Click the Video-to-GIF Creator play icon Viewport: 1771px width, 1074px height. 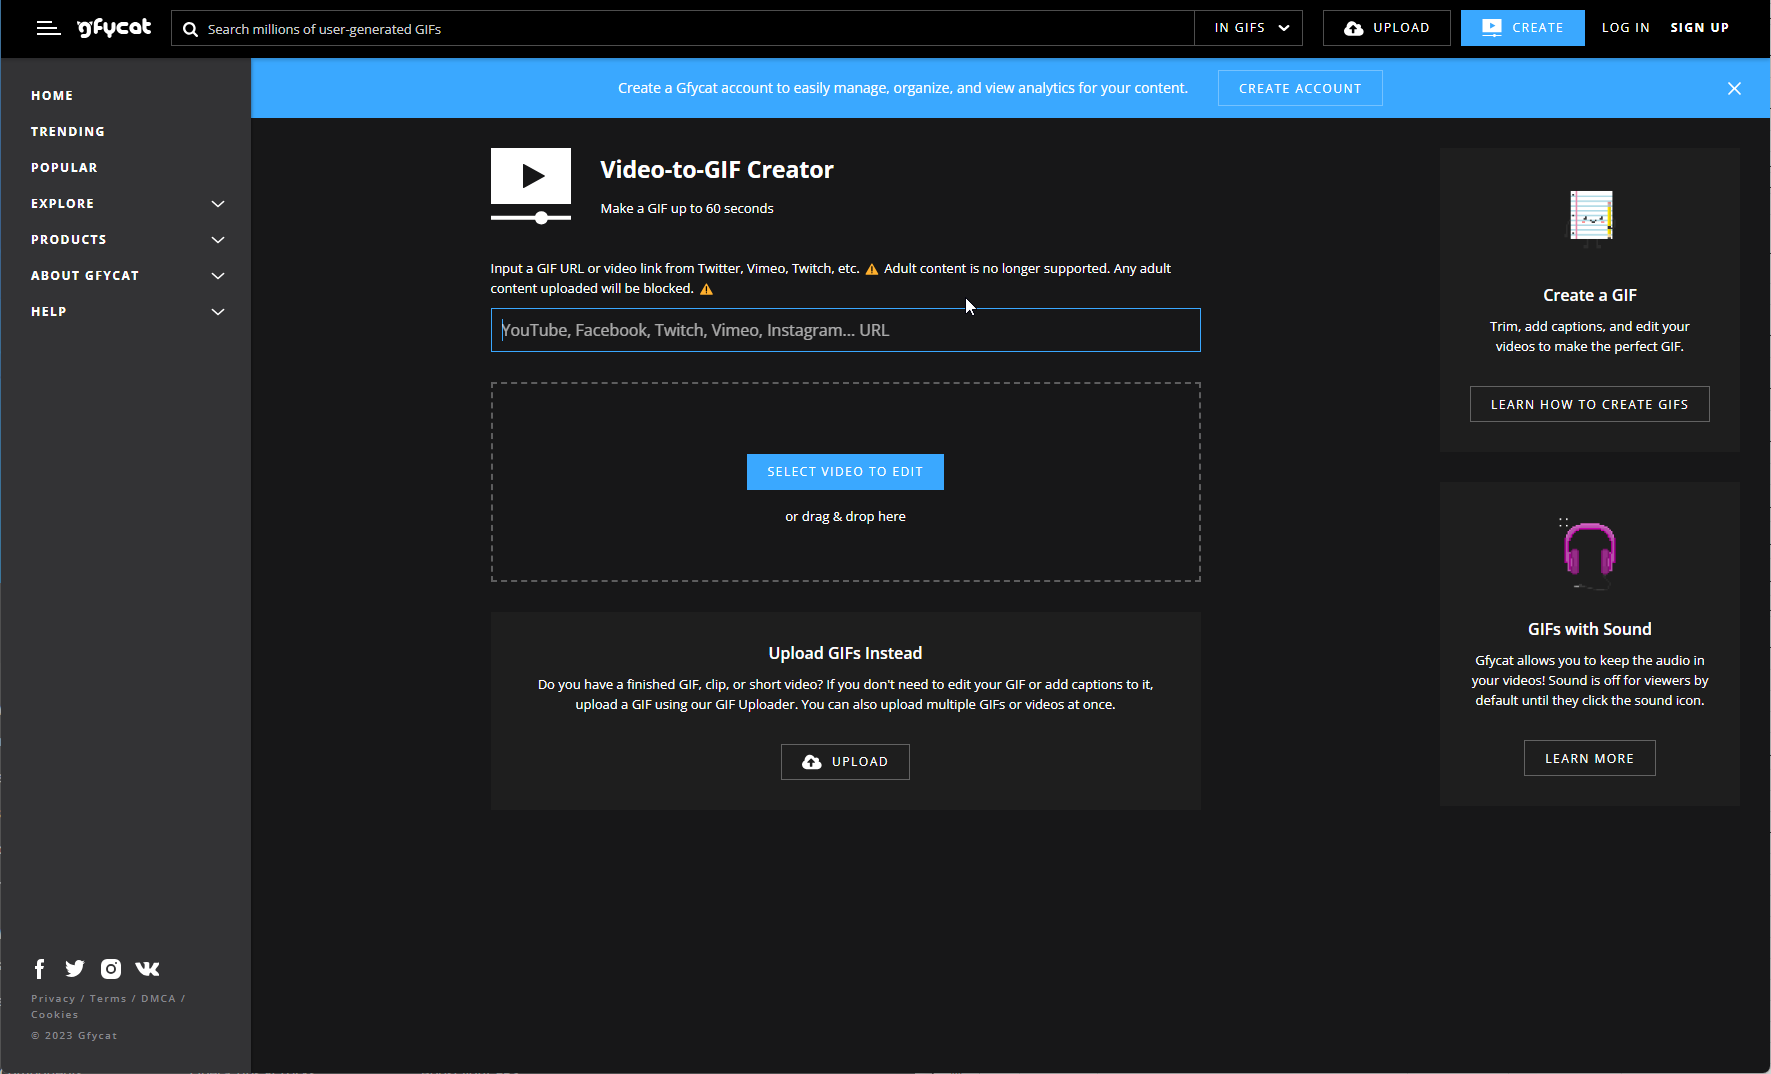tap(531, 185)
